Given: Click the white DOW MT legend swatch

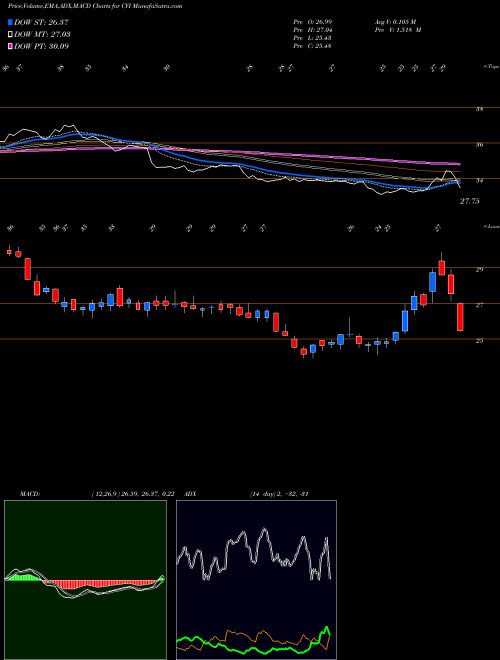Looking at the screenshot, I should pyautogui.click(x=10, y=34).
